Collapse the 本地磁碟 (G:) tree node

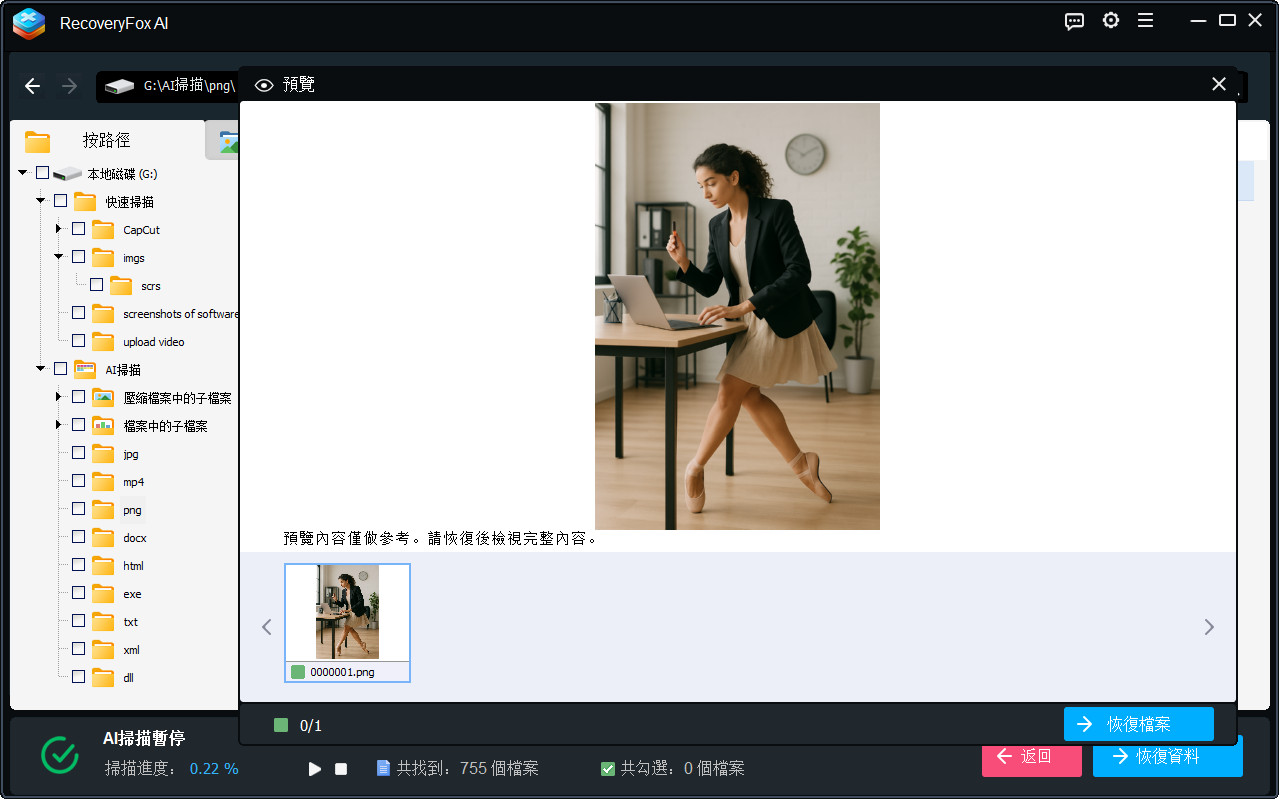[x=23, y=173]
